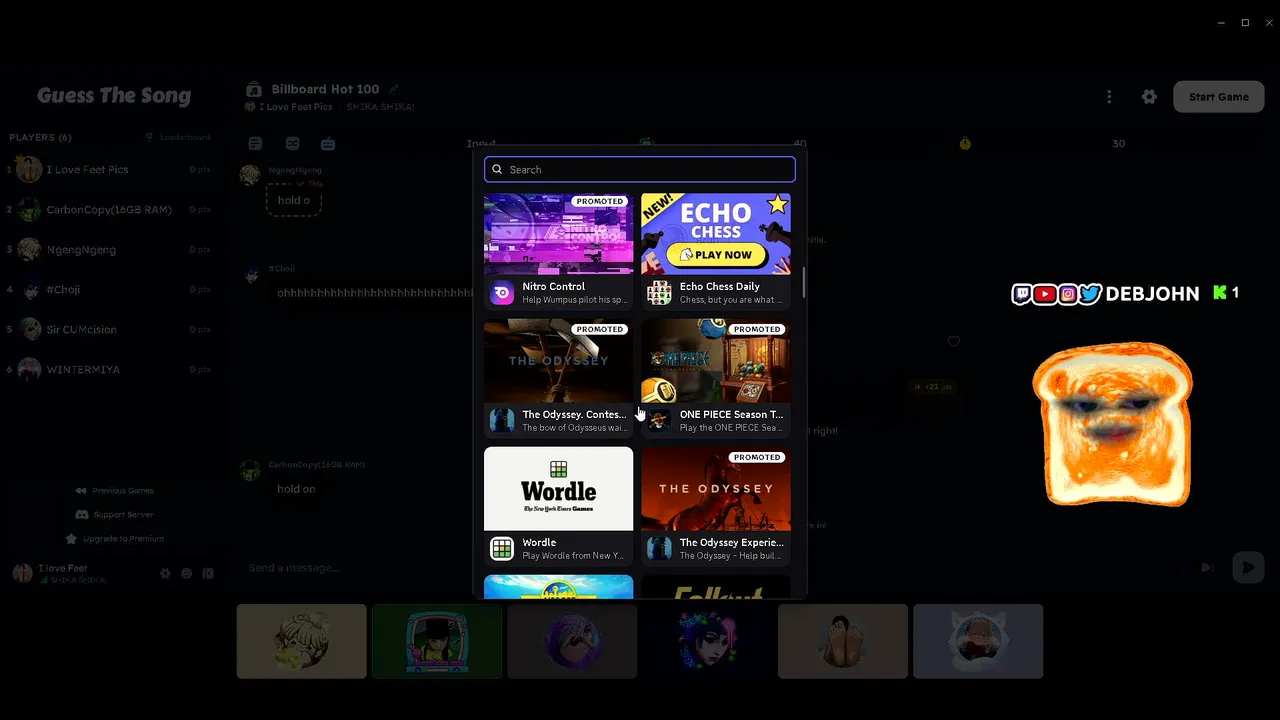
Task: Open the Nitro Control promoted banner
Action: [x=558, y=233]
